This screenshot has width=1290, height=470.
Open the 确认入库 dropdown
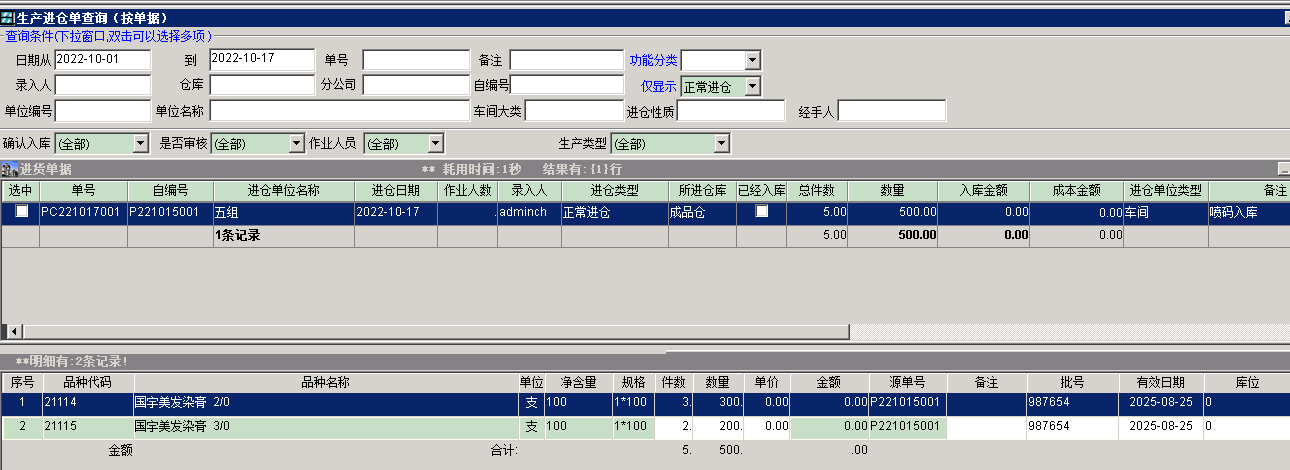point(141,144)
